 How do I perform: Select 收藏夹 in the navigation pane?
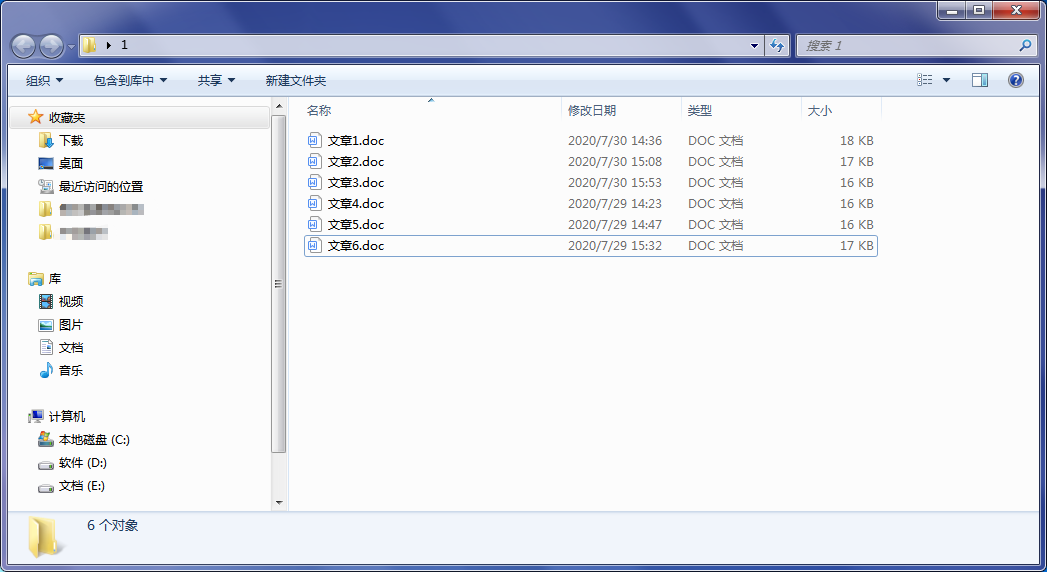click(67, 117)
